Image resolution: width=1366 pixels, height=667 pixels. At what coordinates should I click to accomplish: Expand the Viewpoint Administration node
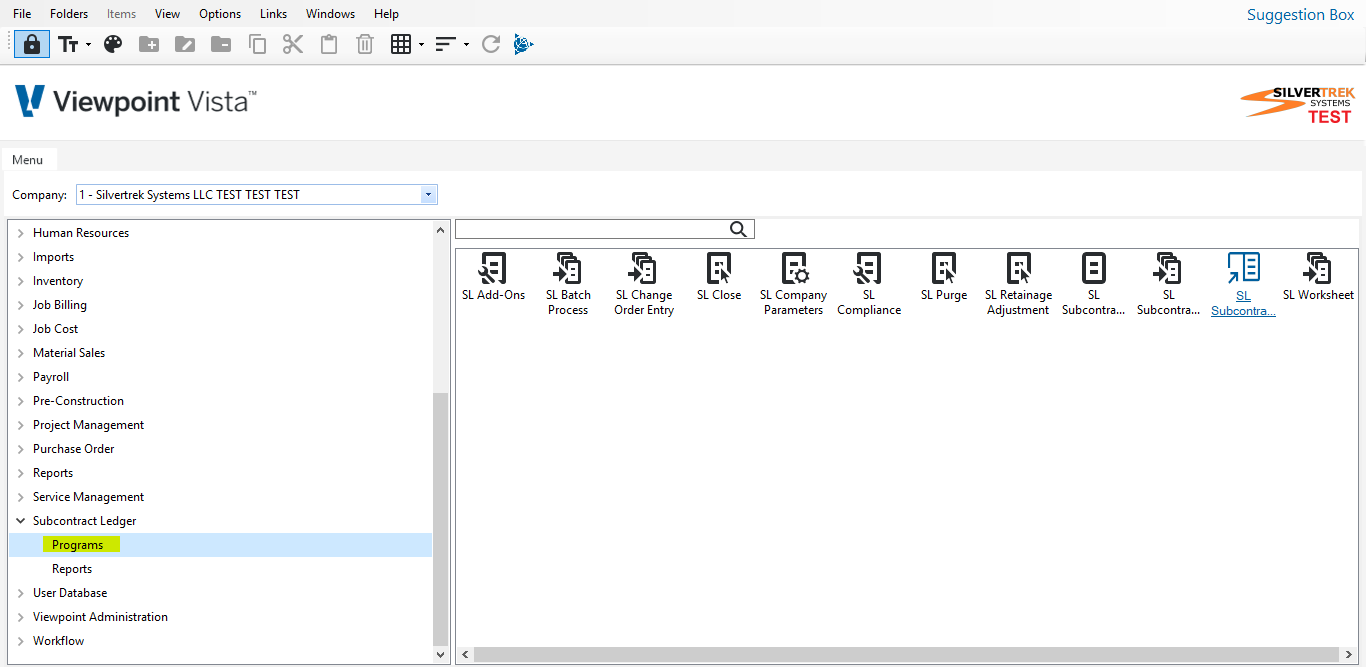tap(20, 617)
